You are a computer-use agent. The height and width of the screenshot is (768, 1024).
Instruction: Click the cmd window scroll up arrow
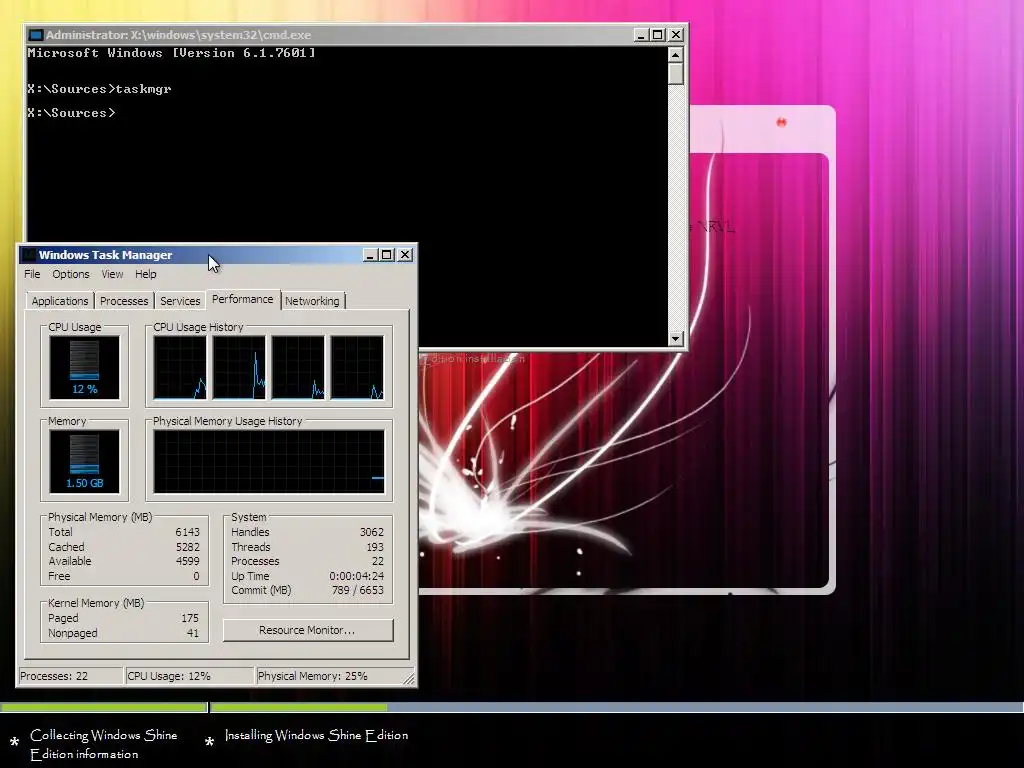676,54
